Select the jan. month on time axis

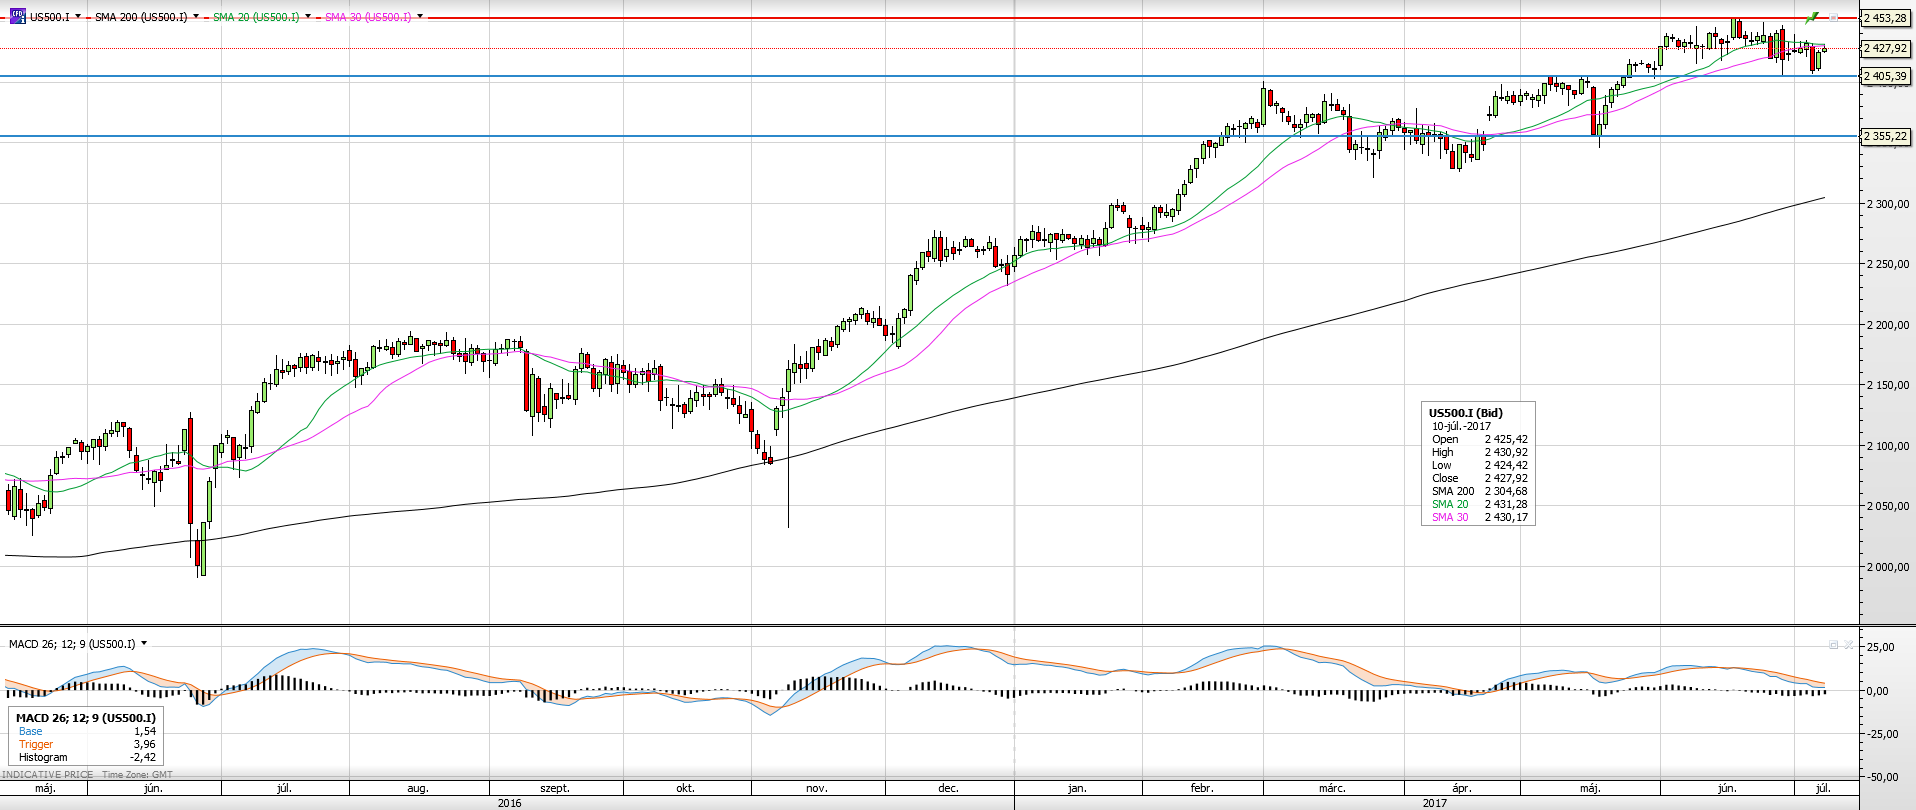[x=1077, y=788]
